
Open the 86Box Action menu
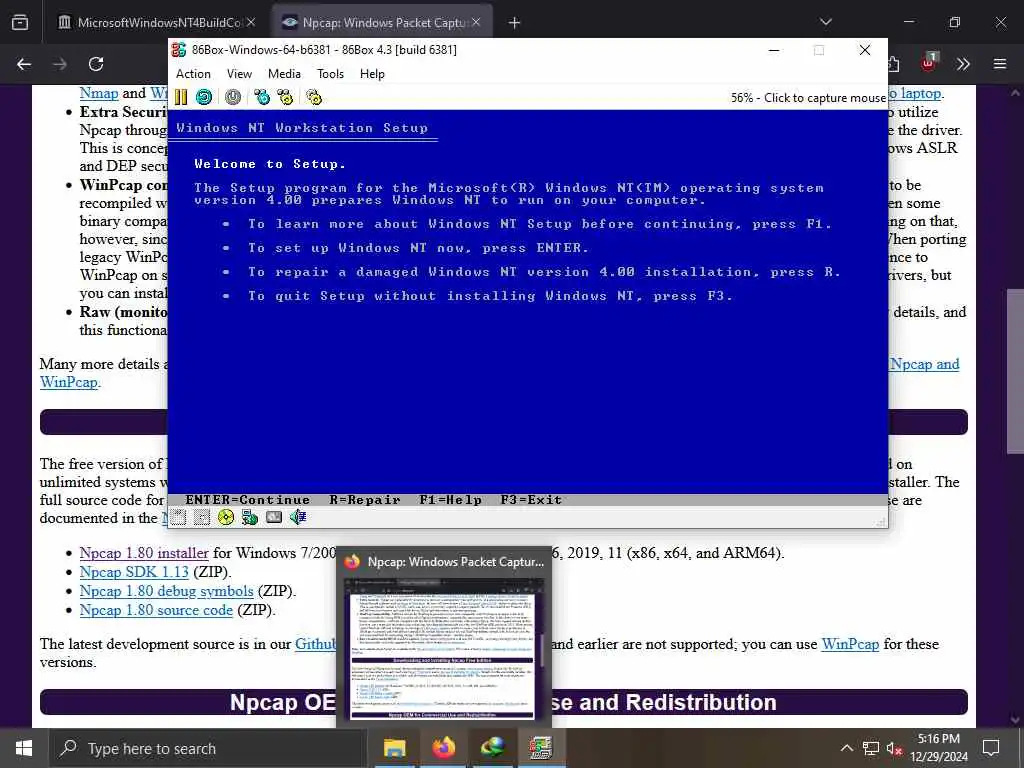pyautogui.click(x=193, y=74)
